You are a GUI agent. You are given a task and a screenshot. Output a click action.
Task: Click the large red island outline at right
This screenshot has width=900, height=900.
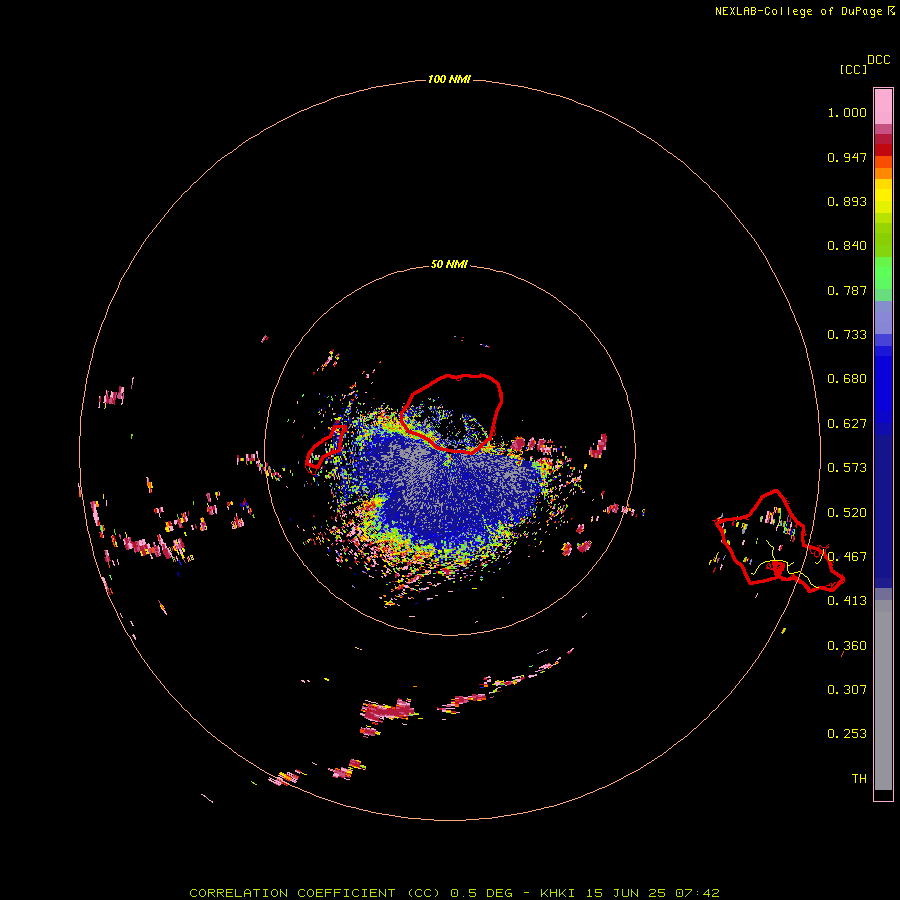(x=778, y=542)
